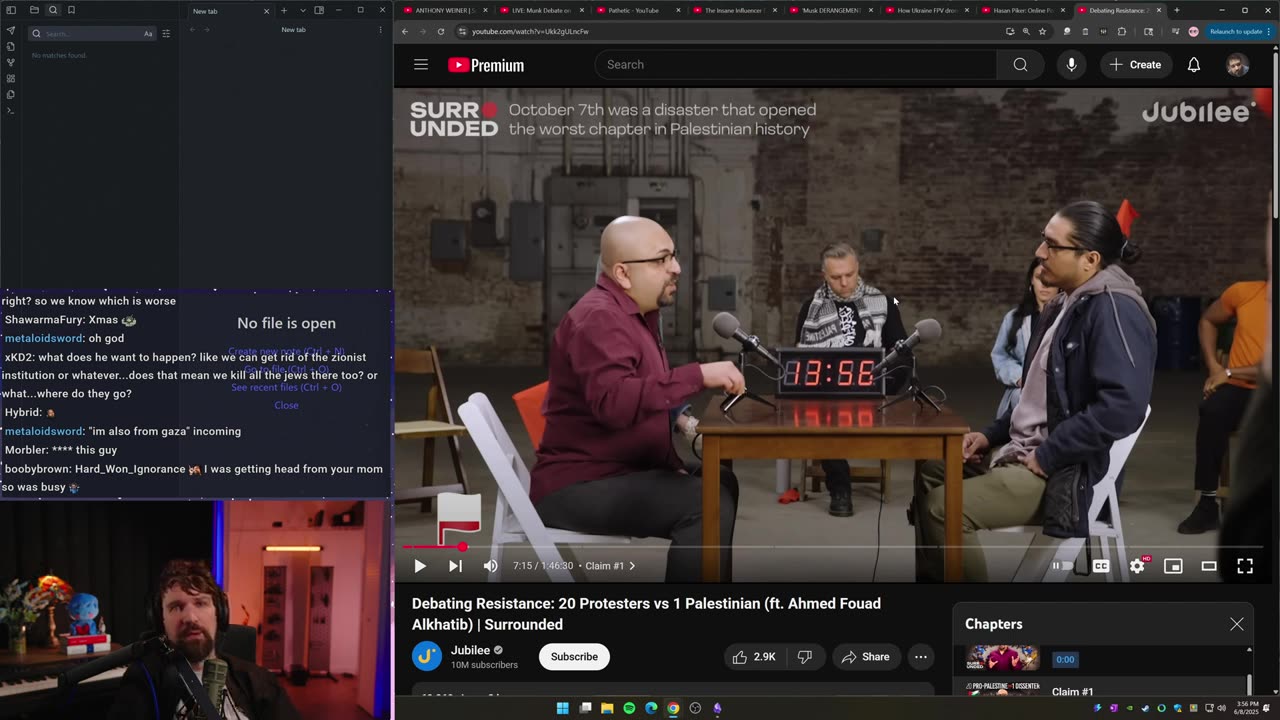
Task: Switch to the 'Pathetic - YouTube' browser tab
Action: point(637,10)
